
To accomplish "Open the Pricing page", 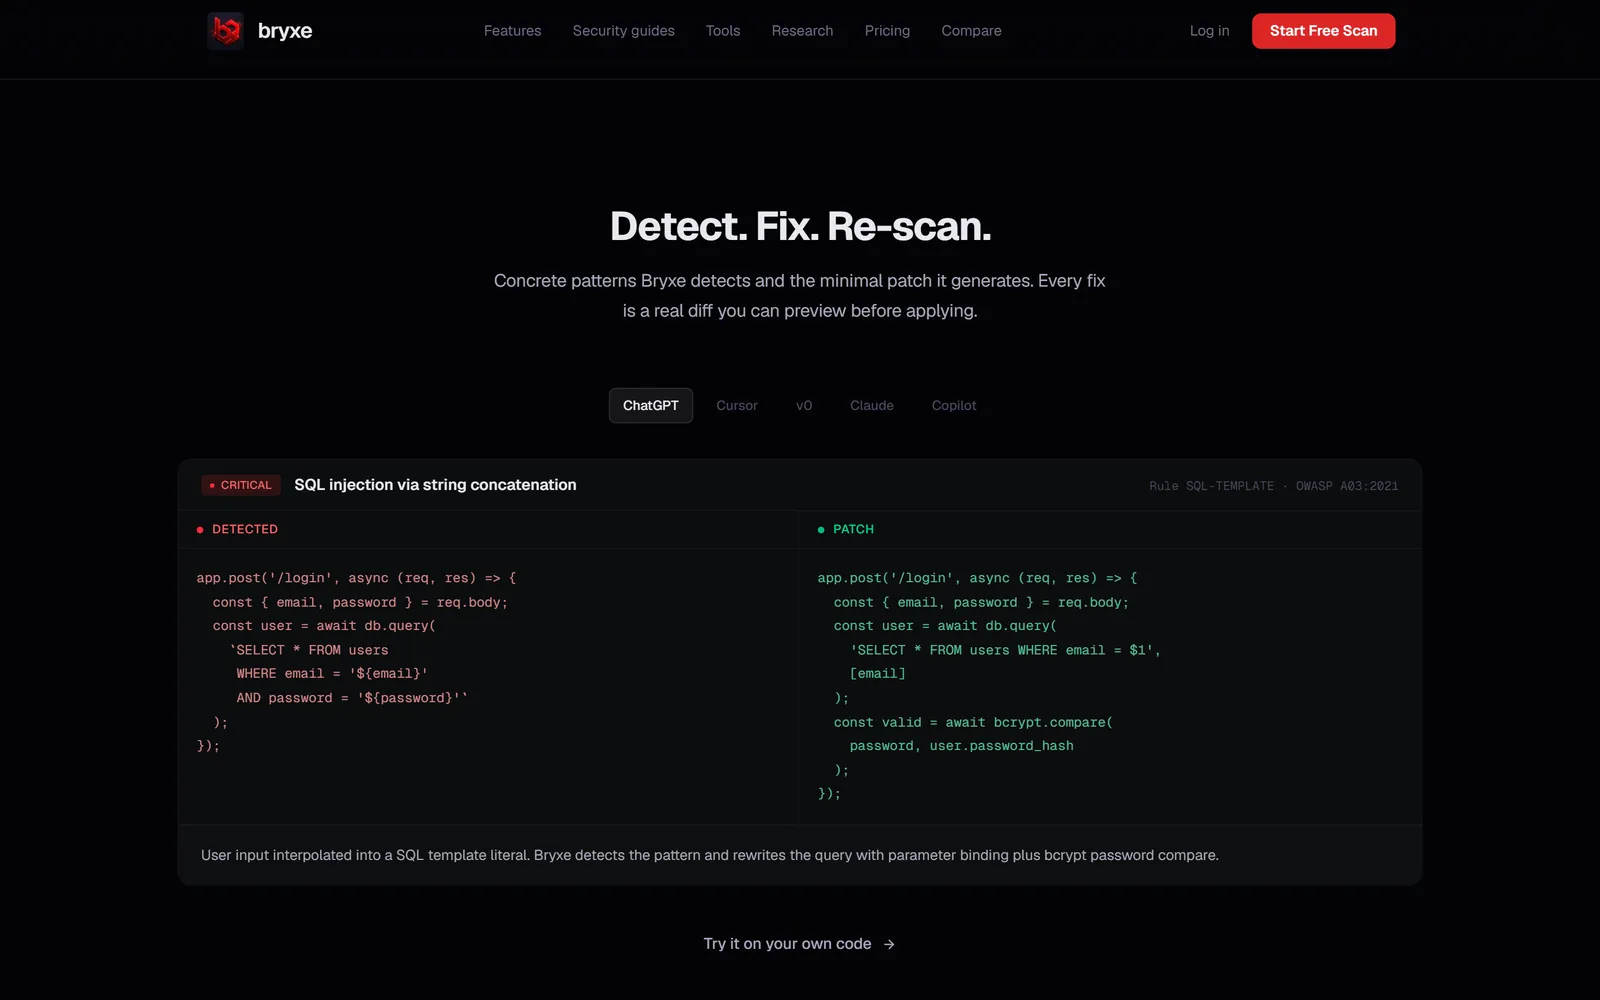I will click(x=887, y=31).
